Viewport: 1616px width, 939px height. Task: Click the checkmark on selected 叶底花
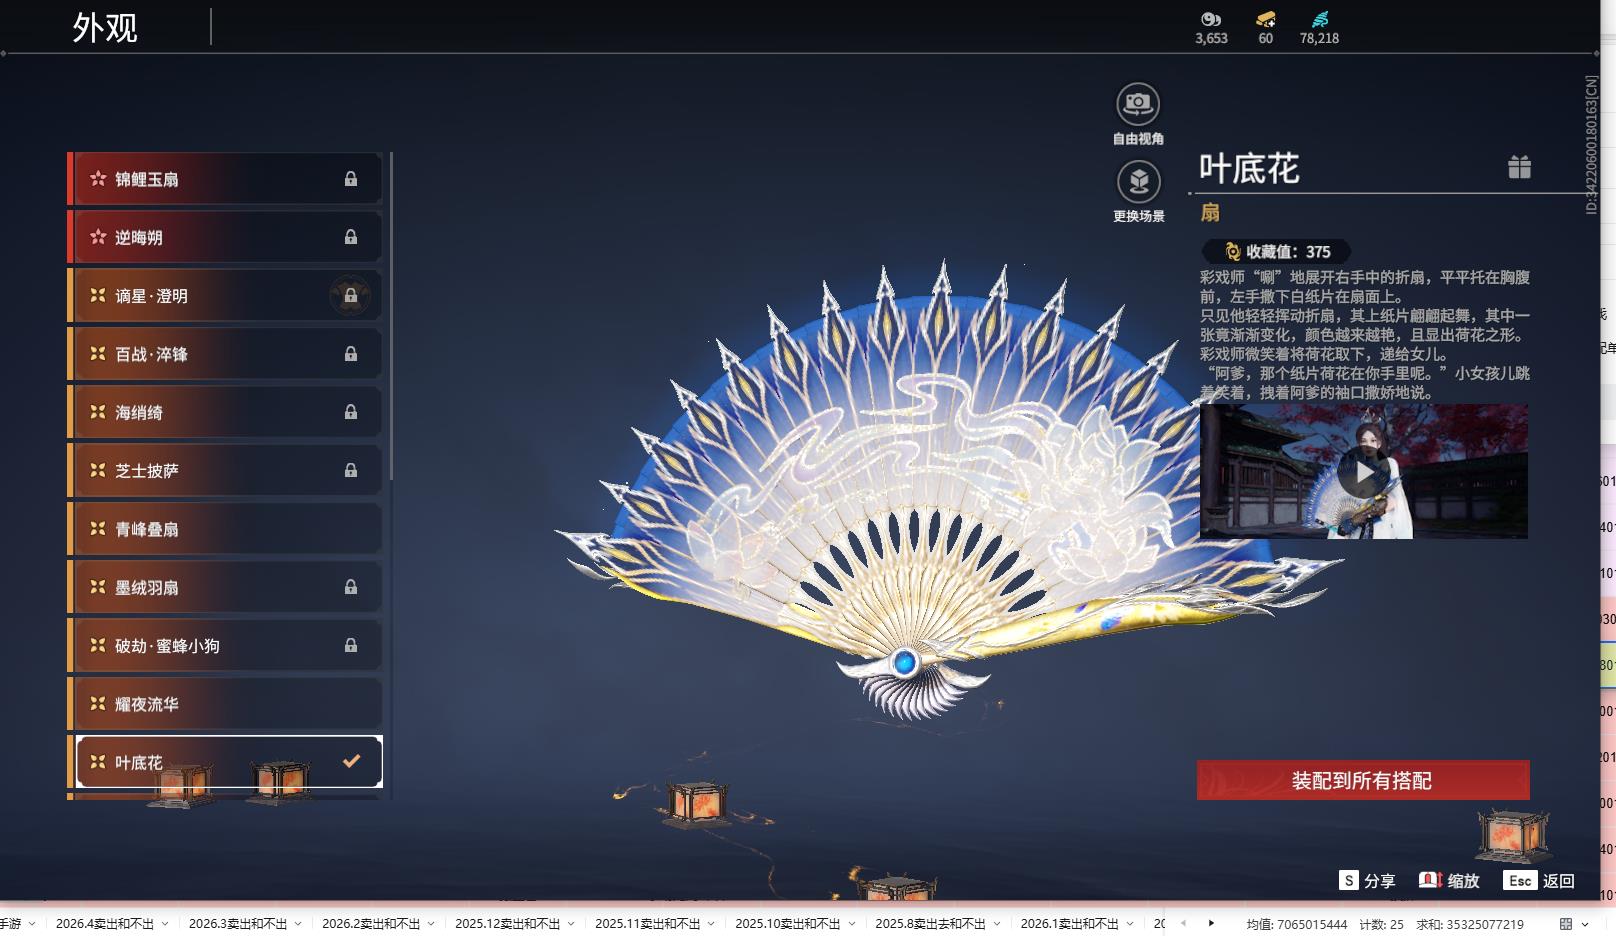(x=350, y=761)
